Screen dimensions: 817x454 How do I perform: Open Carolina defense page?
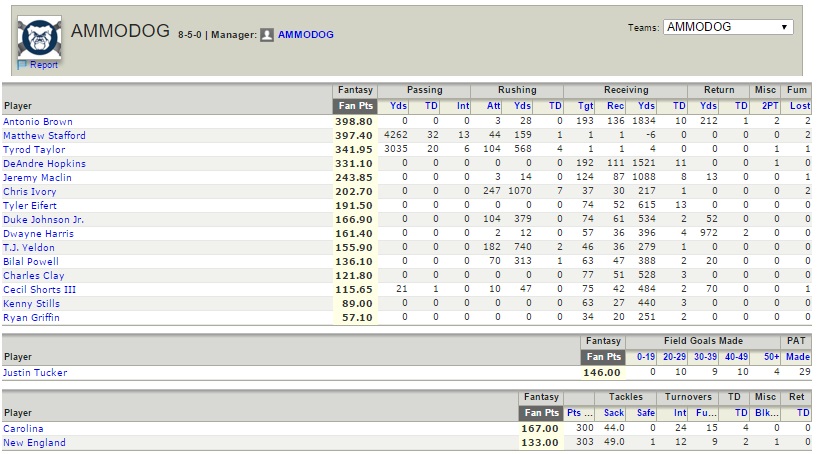pyautogui.click(x=23, y=428)
